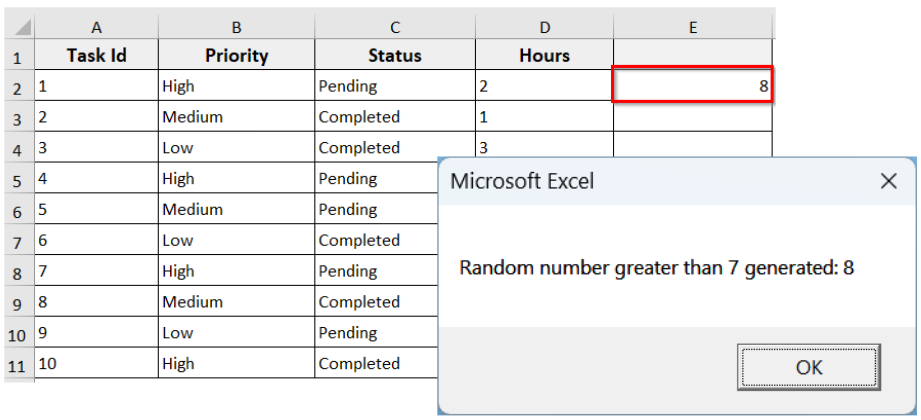This screenshot has width=921, height=420.
Task: Select row 11 header
Action: point(17,365)
